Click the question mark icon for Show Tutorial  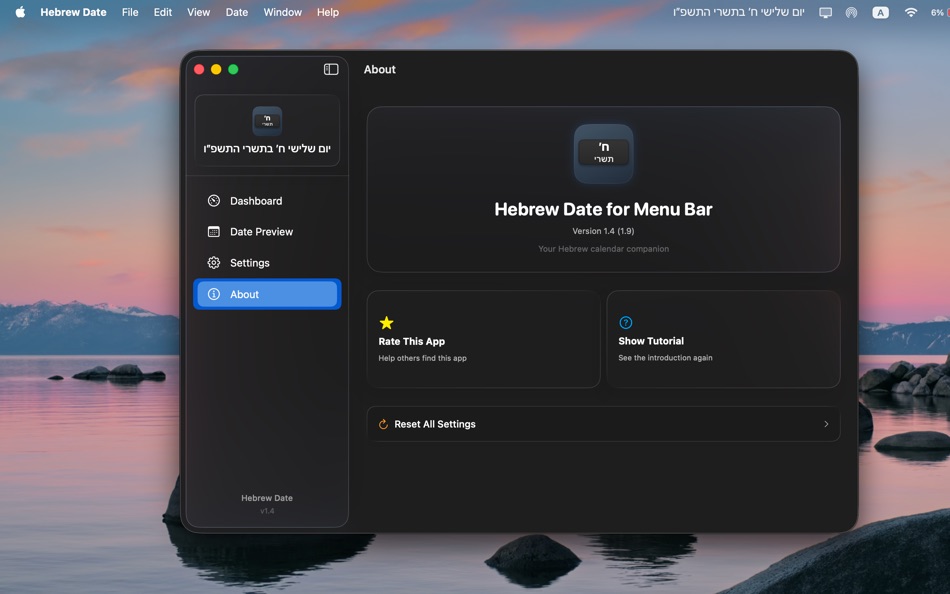pos(625,322)
